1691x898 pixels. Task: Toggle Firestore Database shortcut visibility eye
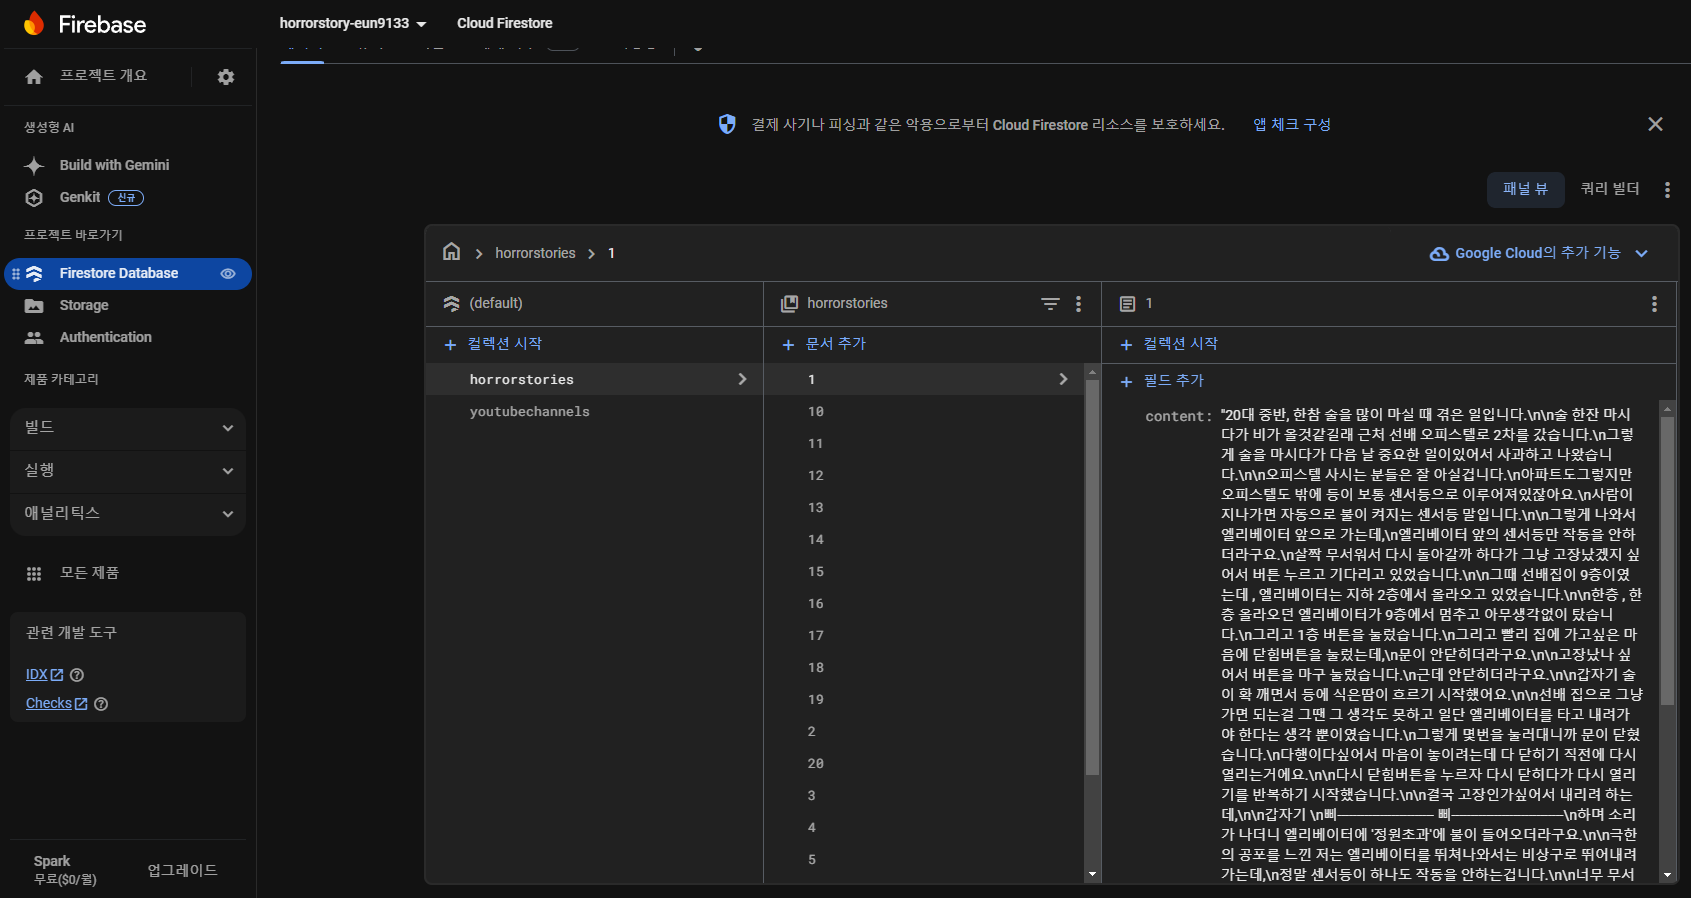tap(228, 273)
